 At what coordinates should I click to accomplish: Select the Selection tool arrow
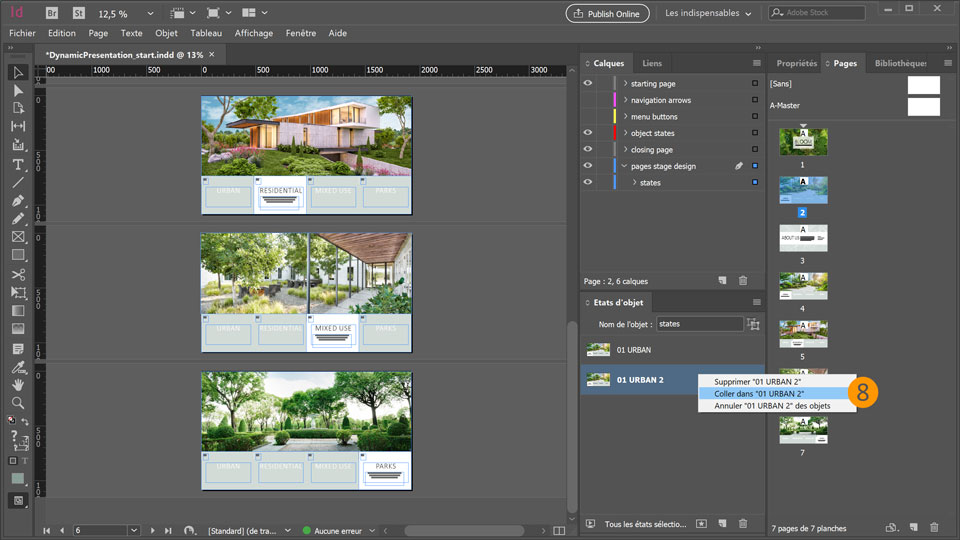(18, 72)
